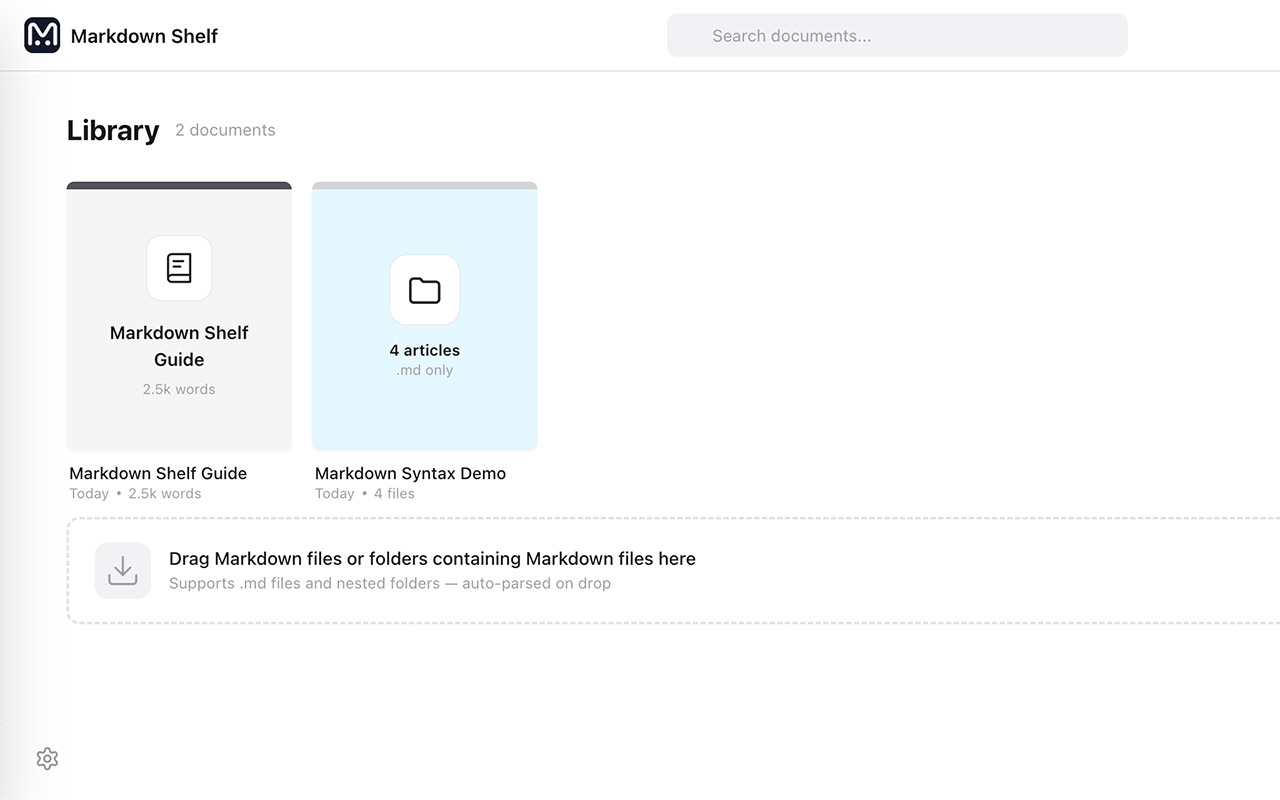Click 'Supports .md files and nested folders' text
The image size is (1280, 800).
[390, 583]
